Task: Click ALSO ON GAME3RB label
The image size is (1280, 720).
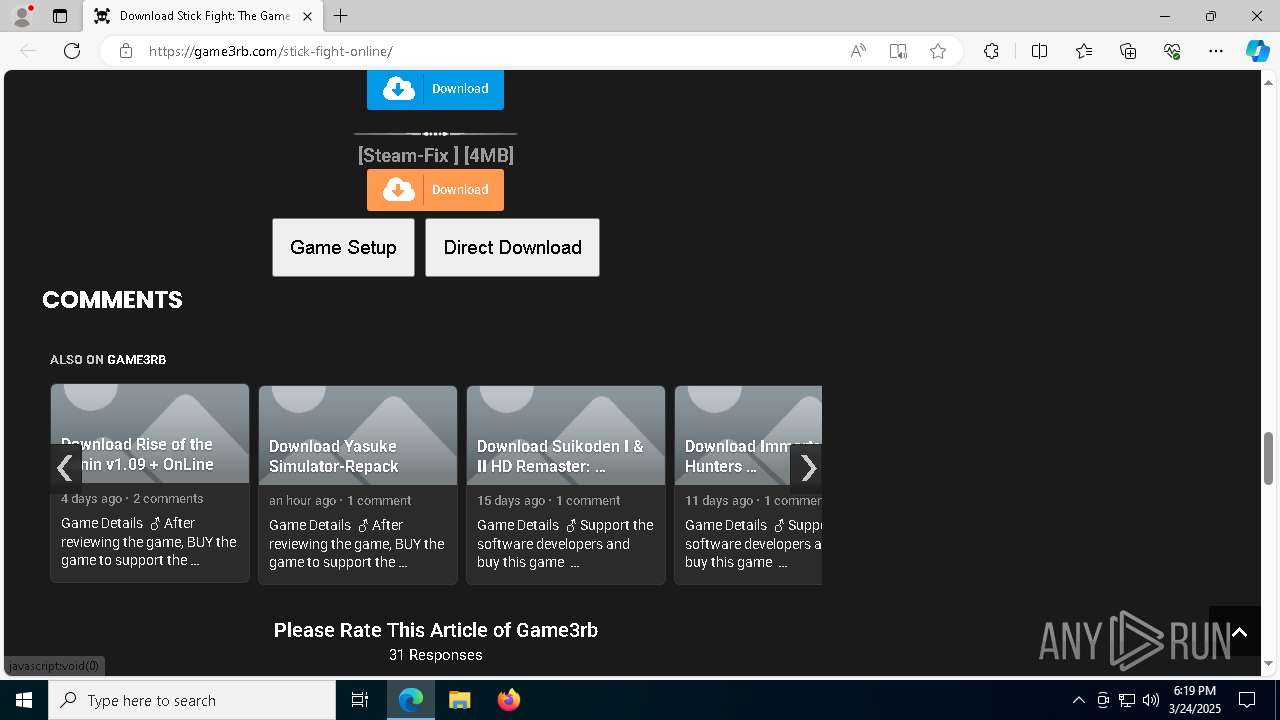Action: click(x=108, y=360)
